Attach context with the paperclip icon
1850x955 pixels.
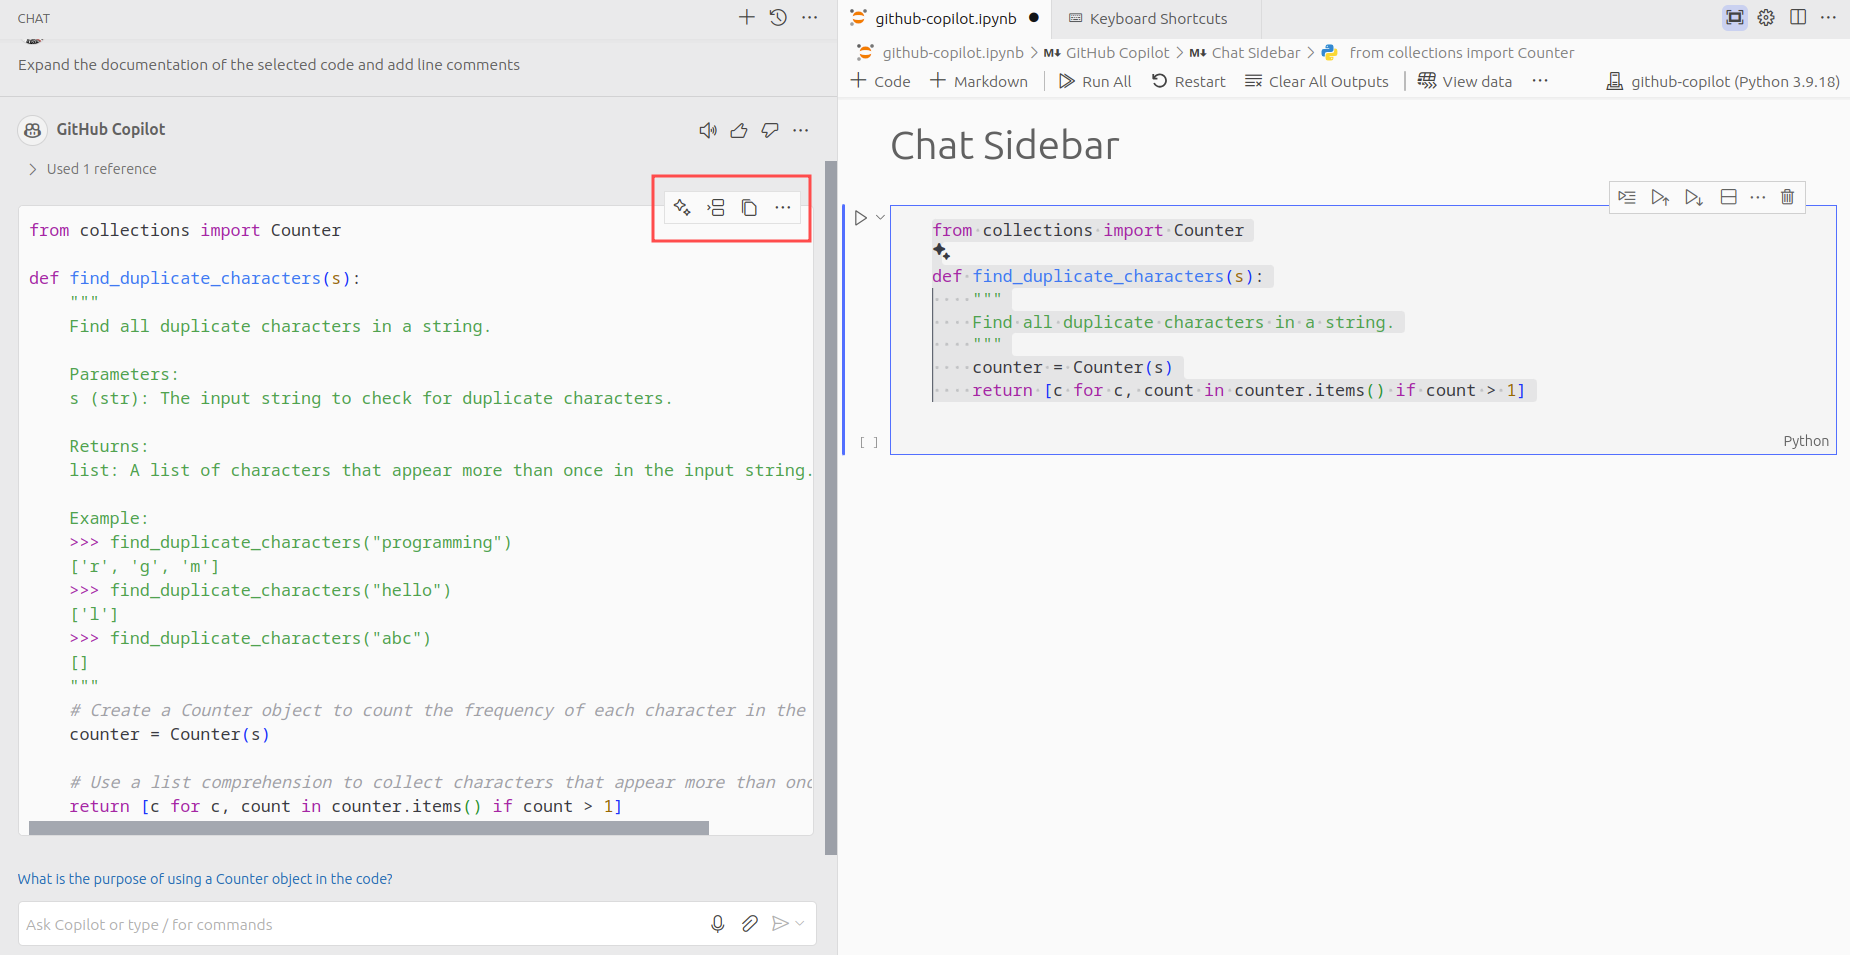(x=750, y=924)
